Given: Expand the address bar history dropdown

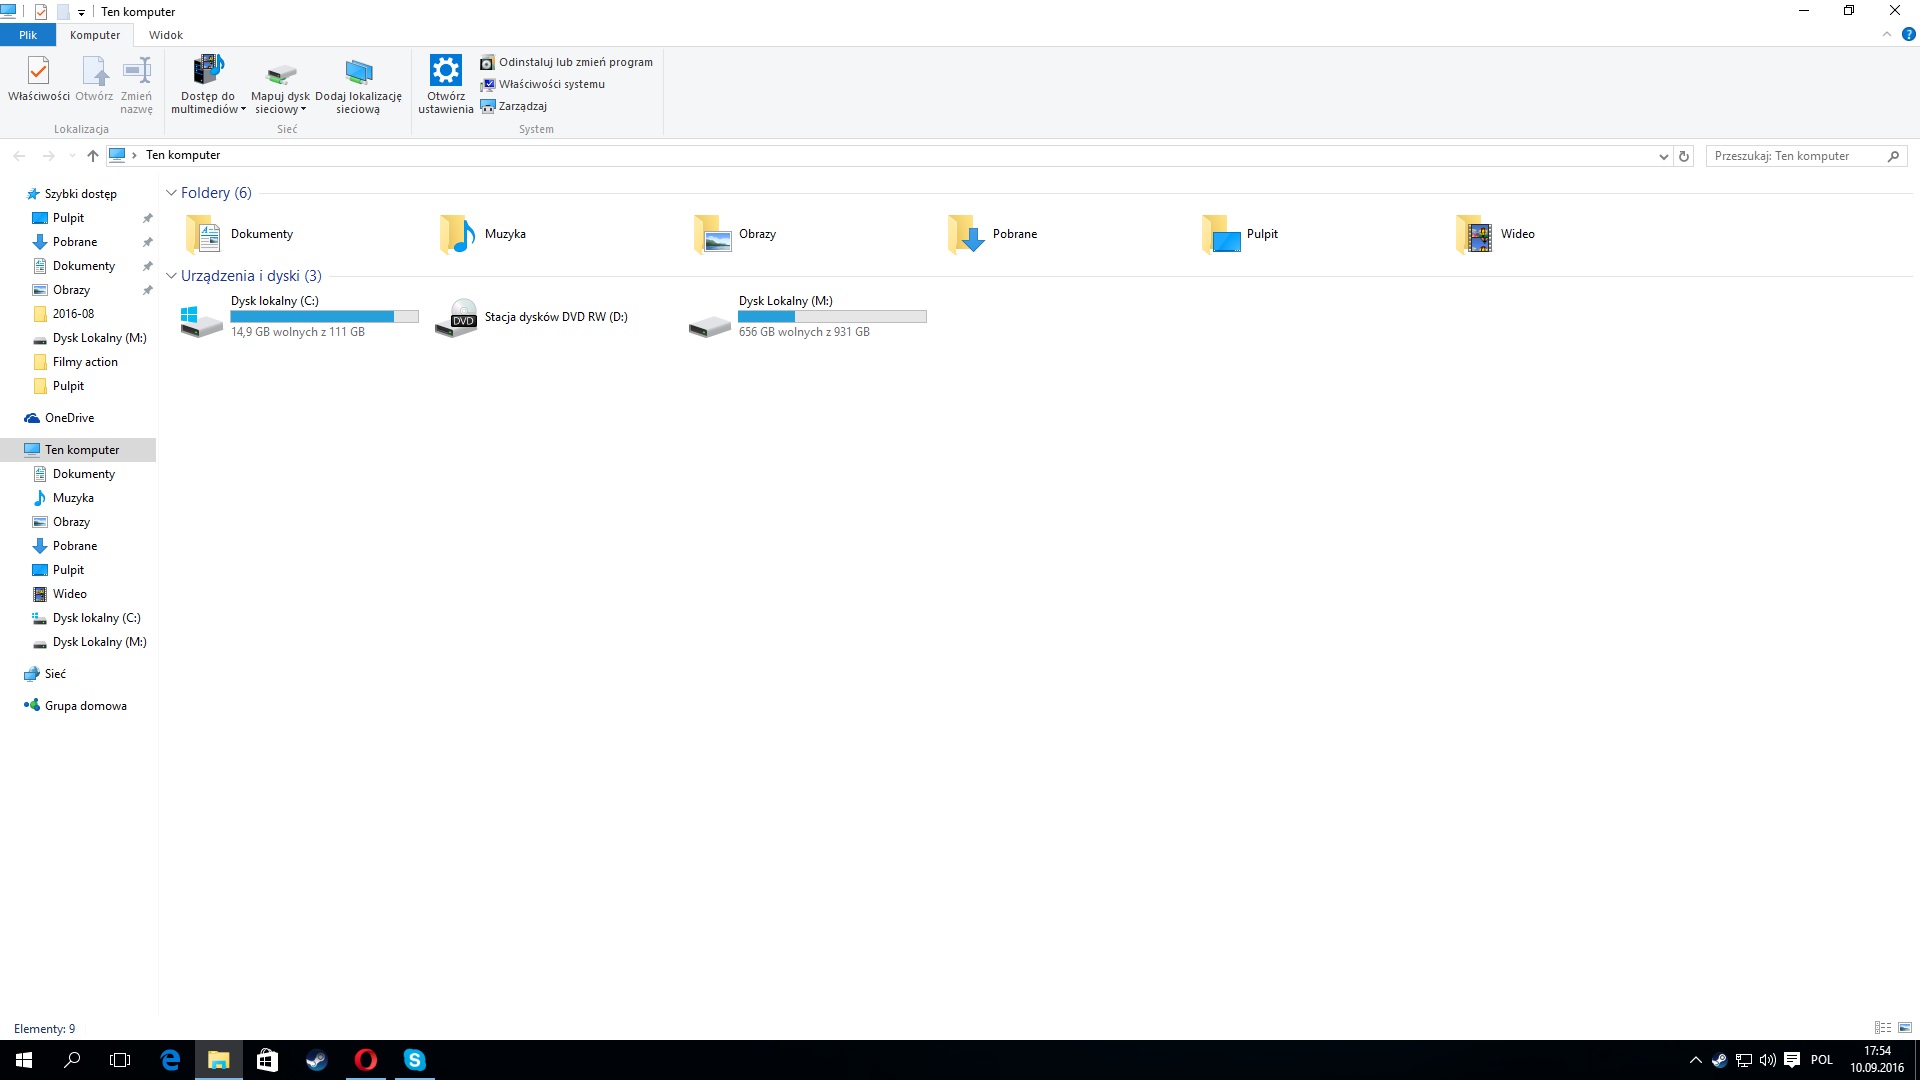Looking at the screenshot, I should [x=1663, y=156].
